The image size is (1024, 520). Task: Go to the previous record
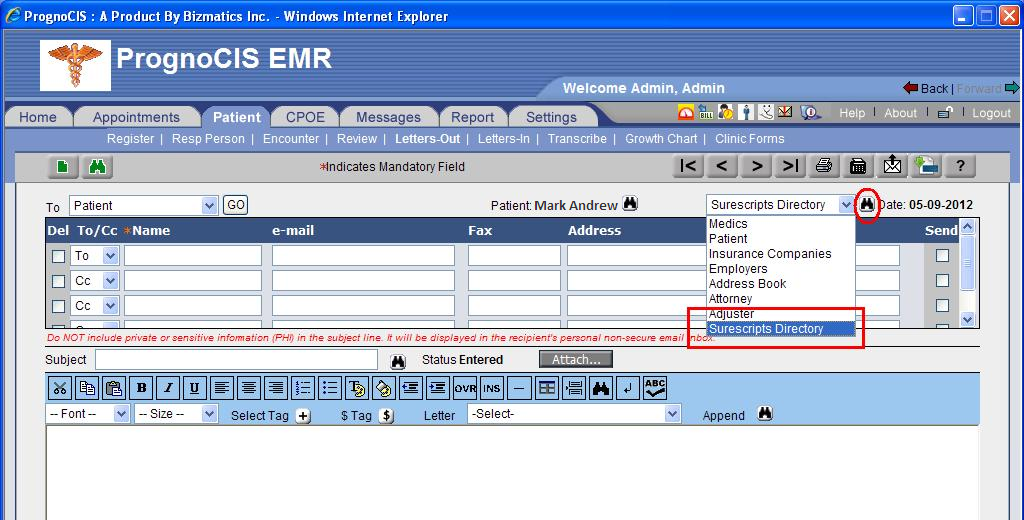722,166
